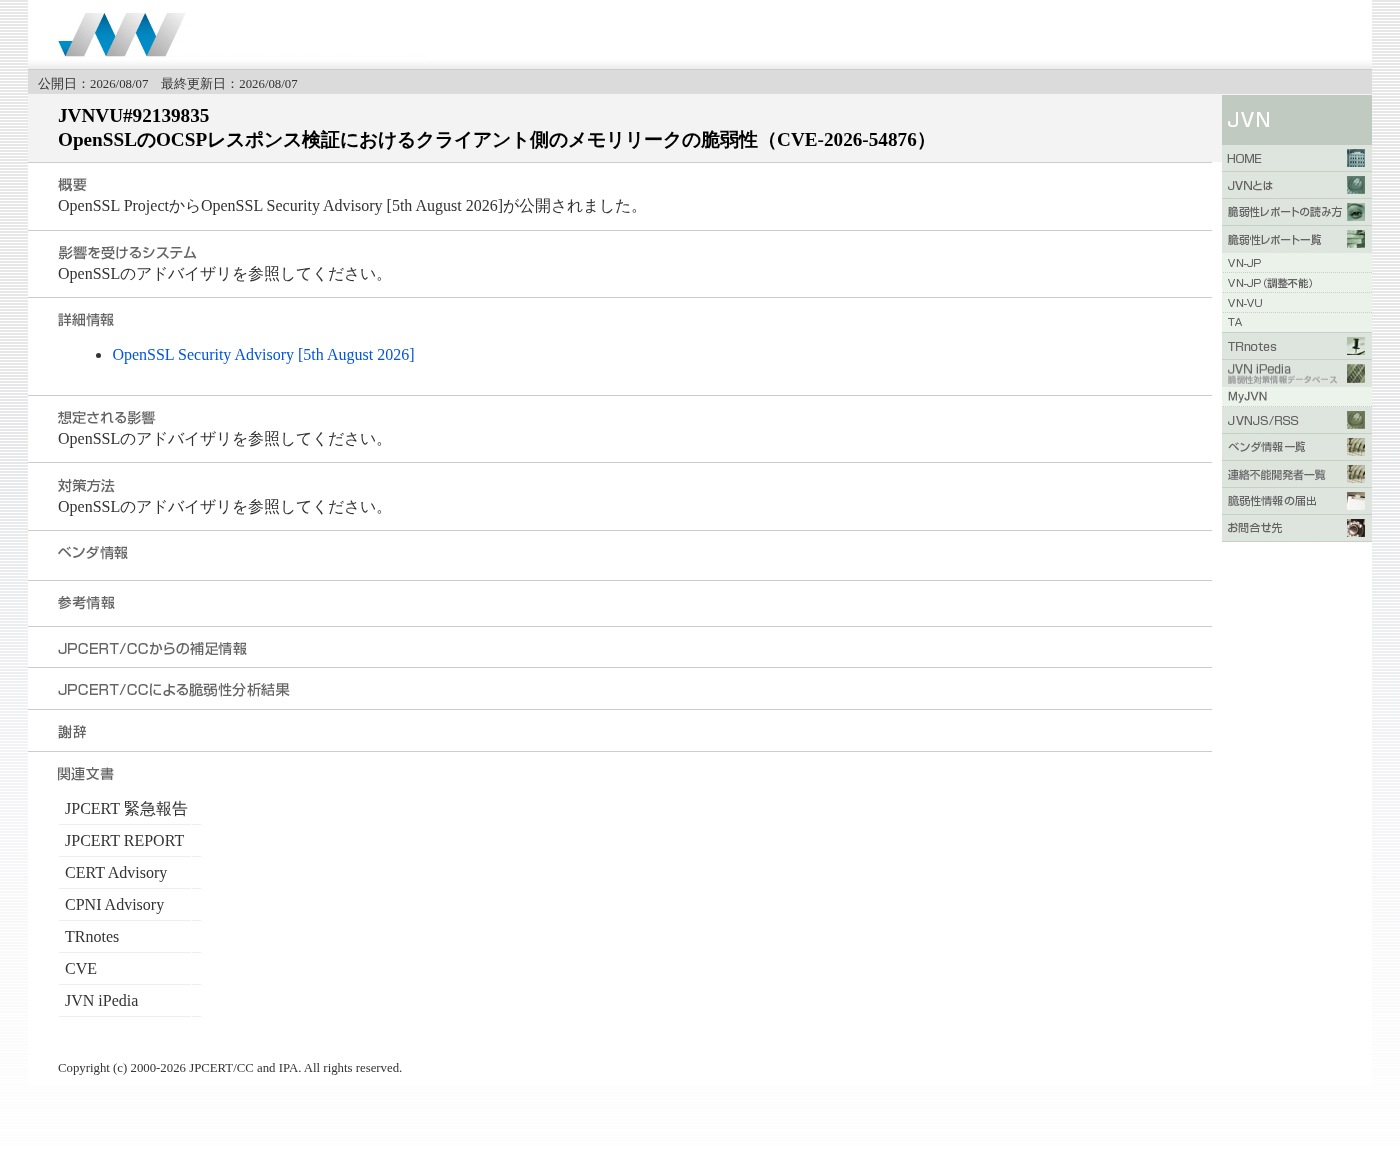
Task: Click the 概要 paragraph about OpenSSL Project
Action: 352,206
